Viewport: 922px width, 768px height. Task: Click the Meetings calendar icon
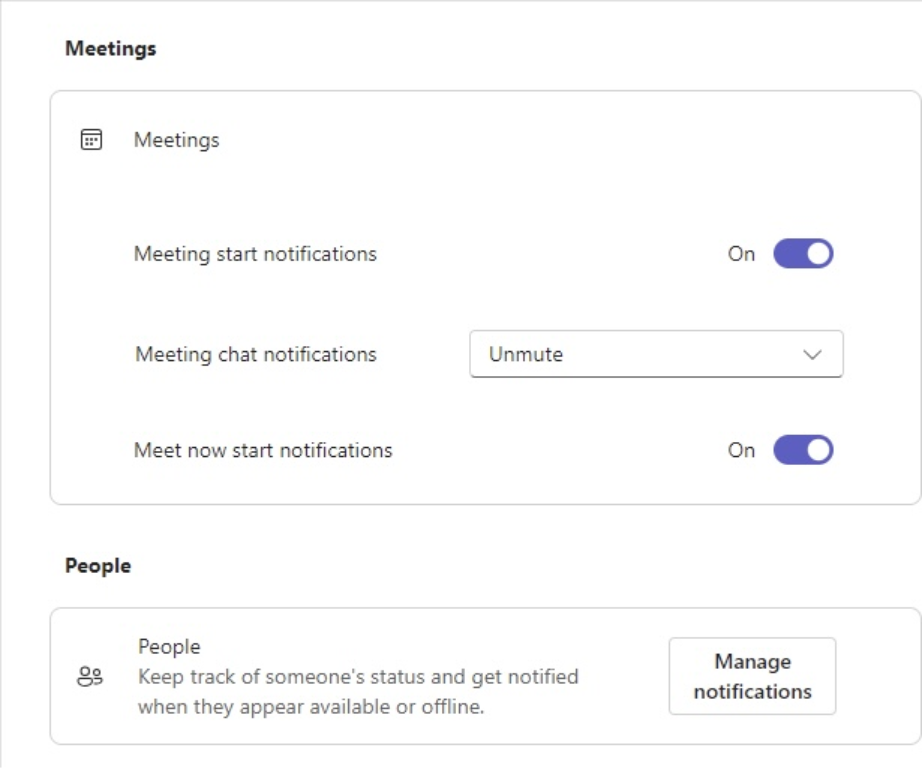click(x=91, y=140)
